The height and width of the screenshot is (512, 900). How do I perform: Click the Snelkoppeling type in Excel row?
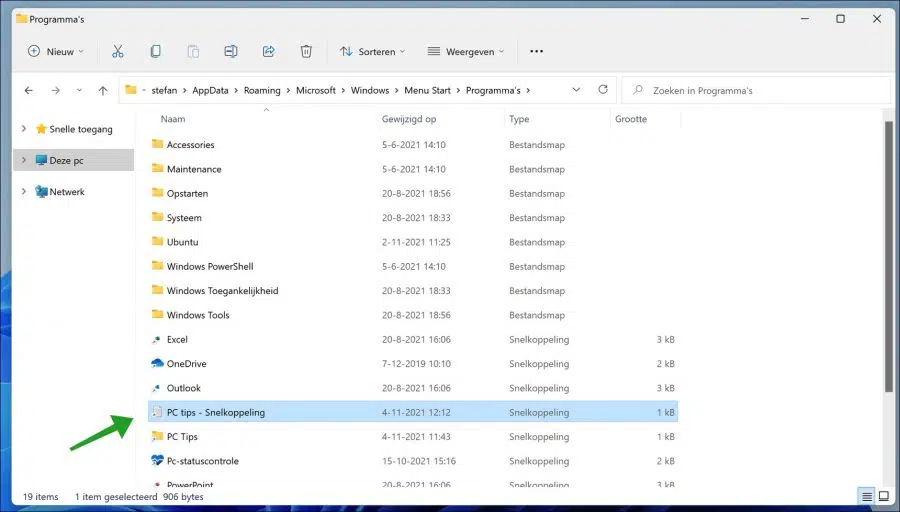pos(539,339)
